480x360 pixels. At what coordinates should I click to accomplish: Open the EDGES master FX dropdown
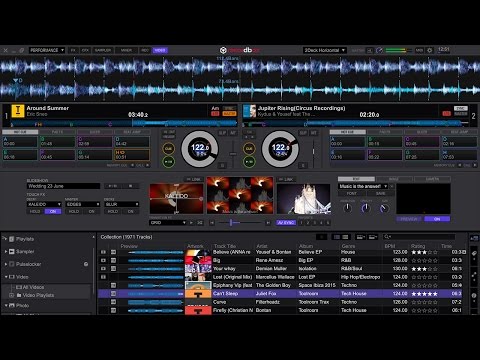tap(83, 204)
